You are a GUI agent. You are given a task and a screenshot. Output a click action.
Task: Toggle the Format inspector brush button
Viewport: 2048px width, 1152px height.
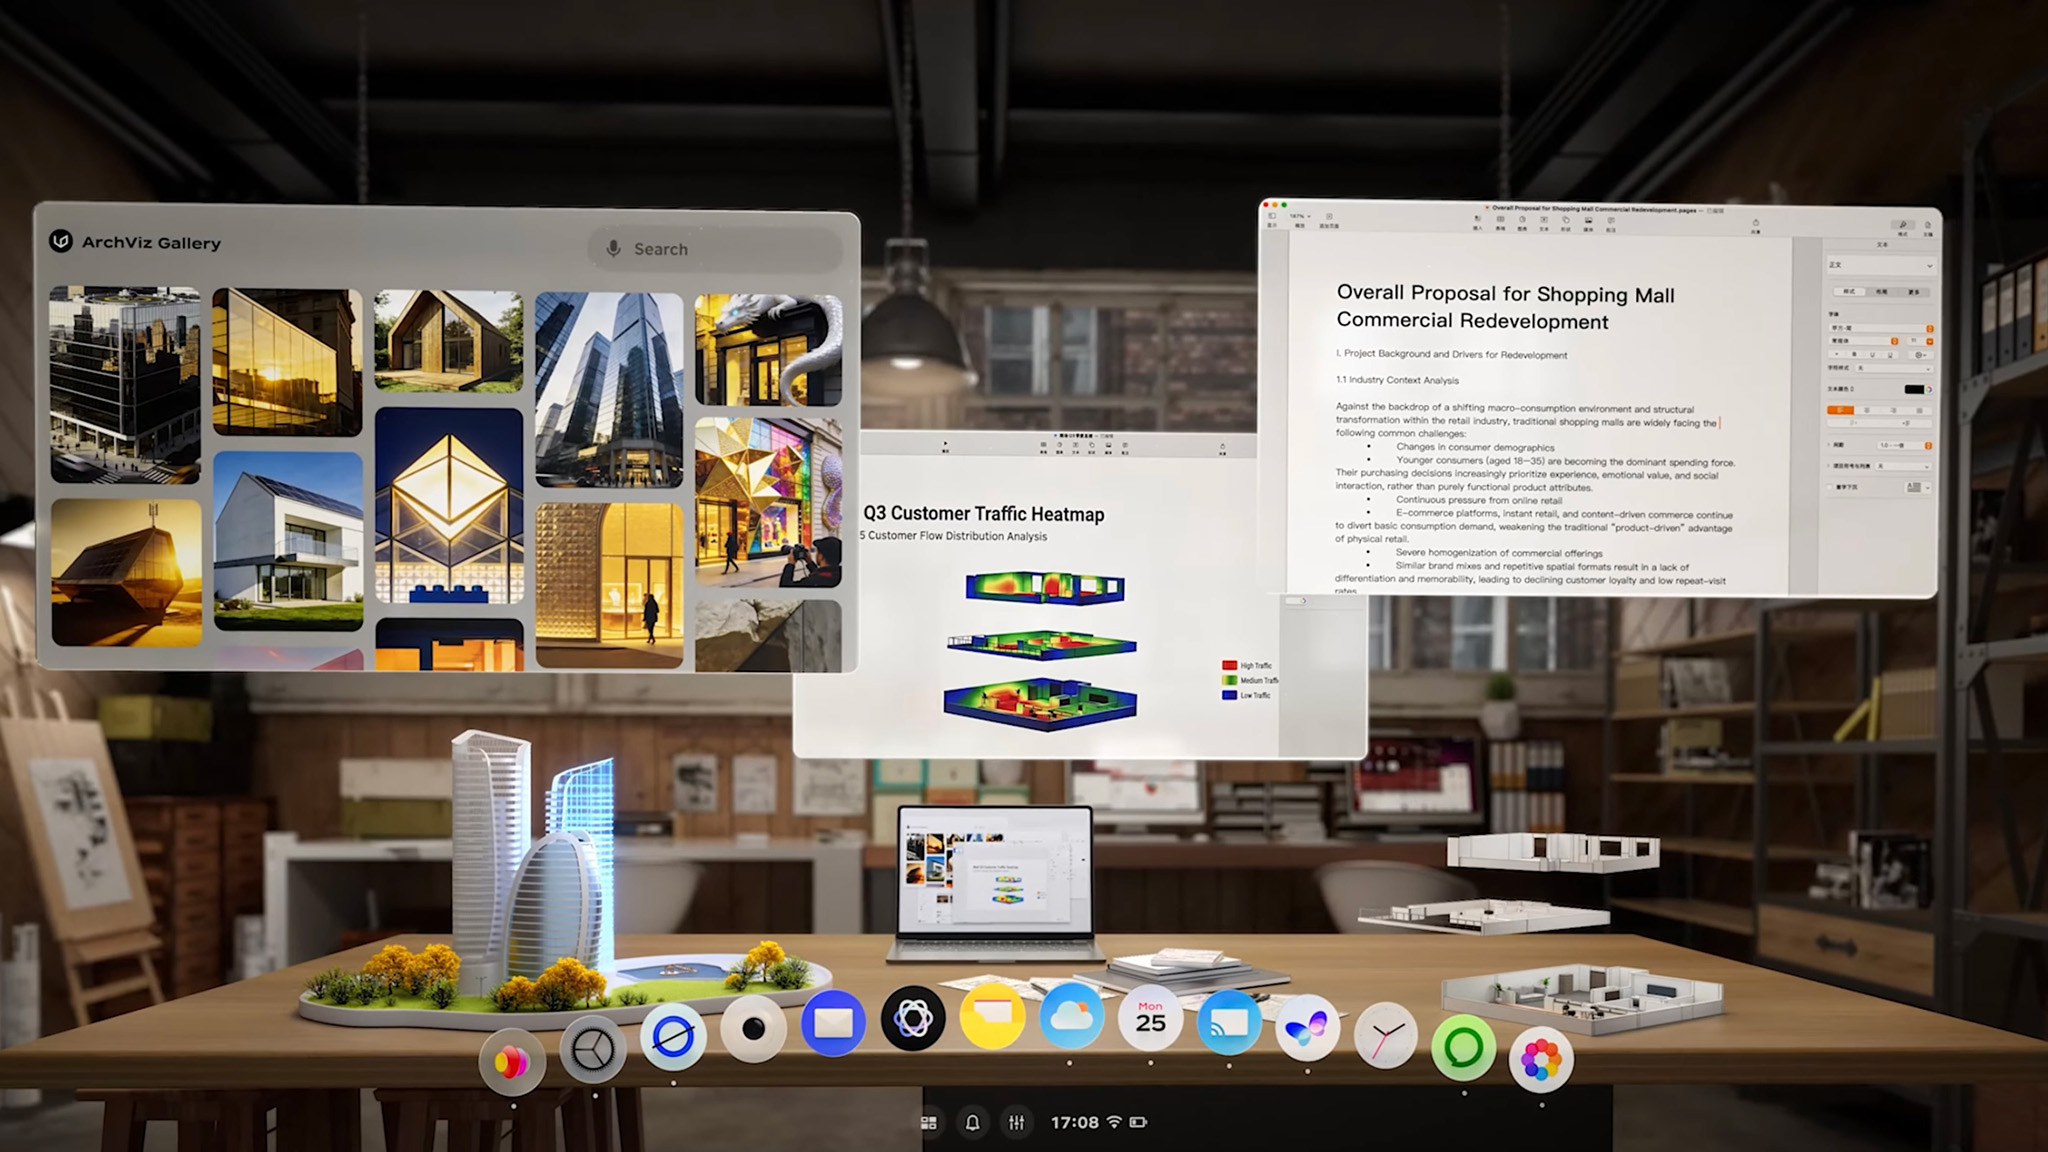click(1902, 225)
